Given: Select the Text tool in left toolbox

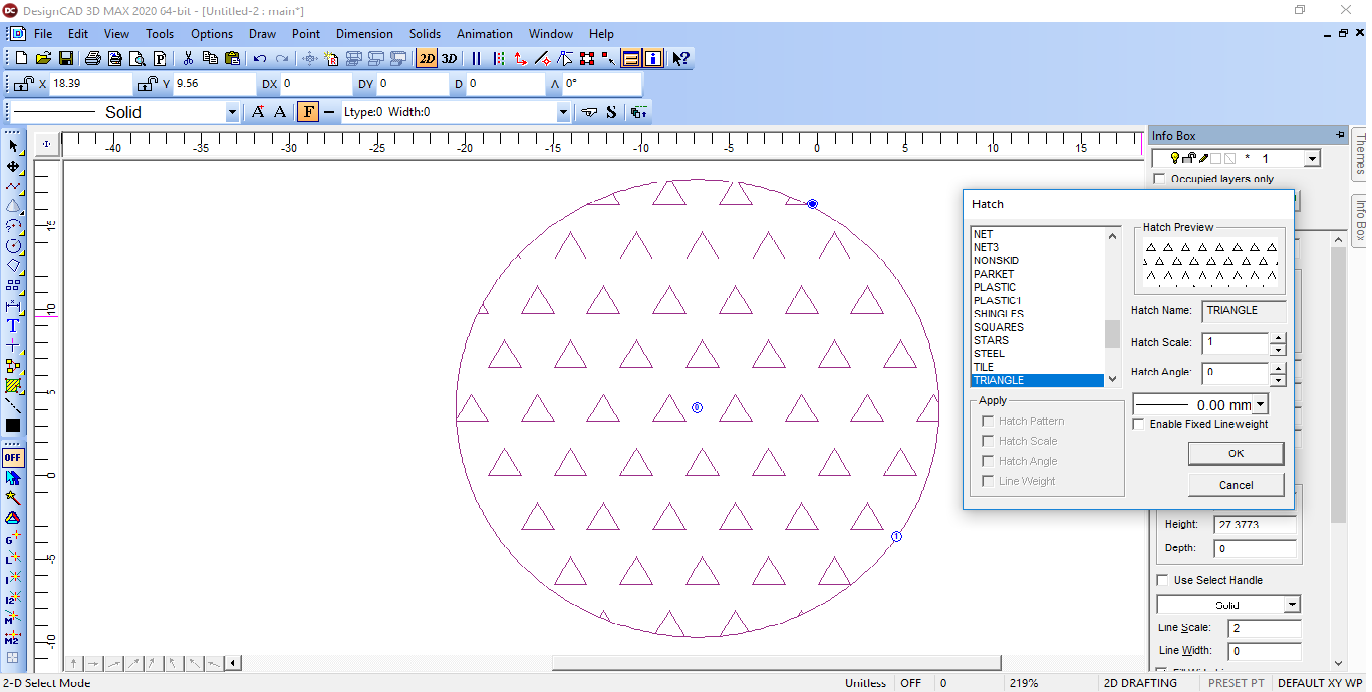Looking at the screenshot, I should (13, 326).
